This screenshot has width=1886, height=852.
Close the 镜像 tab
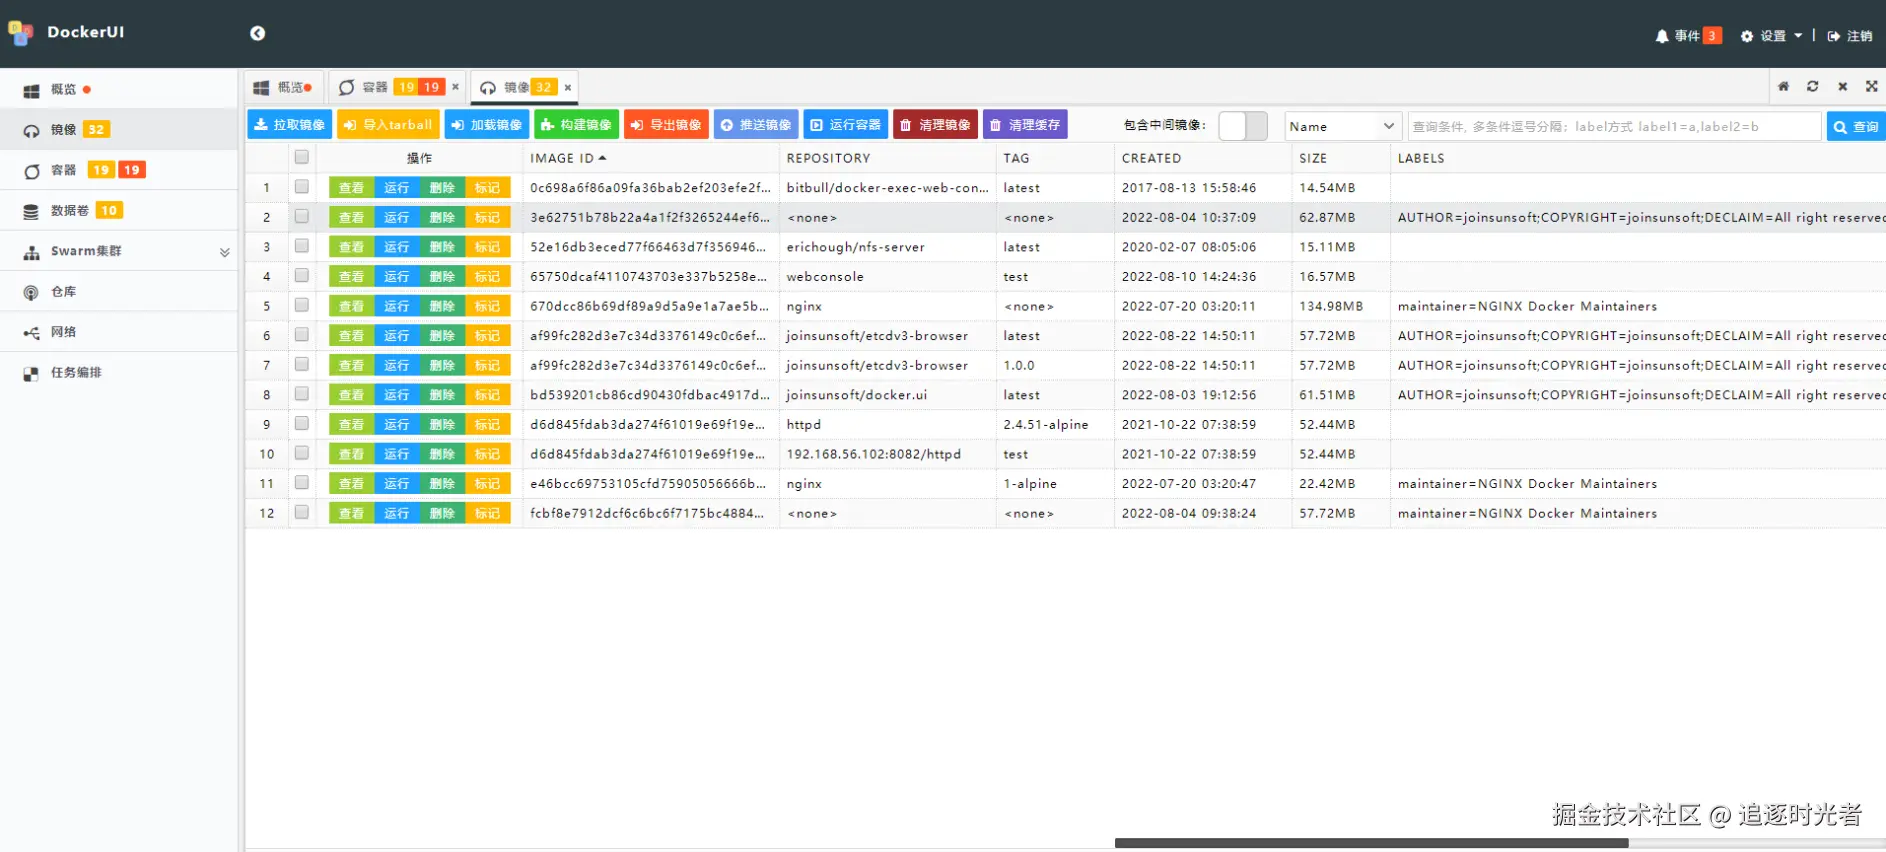pos(568,88)
